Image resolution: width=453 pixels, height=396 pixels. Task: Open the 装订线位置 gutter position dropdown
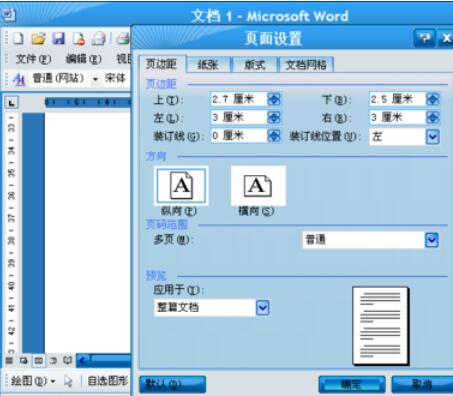click(x=432, y=137)
